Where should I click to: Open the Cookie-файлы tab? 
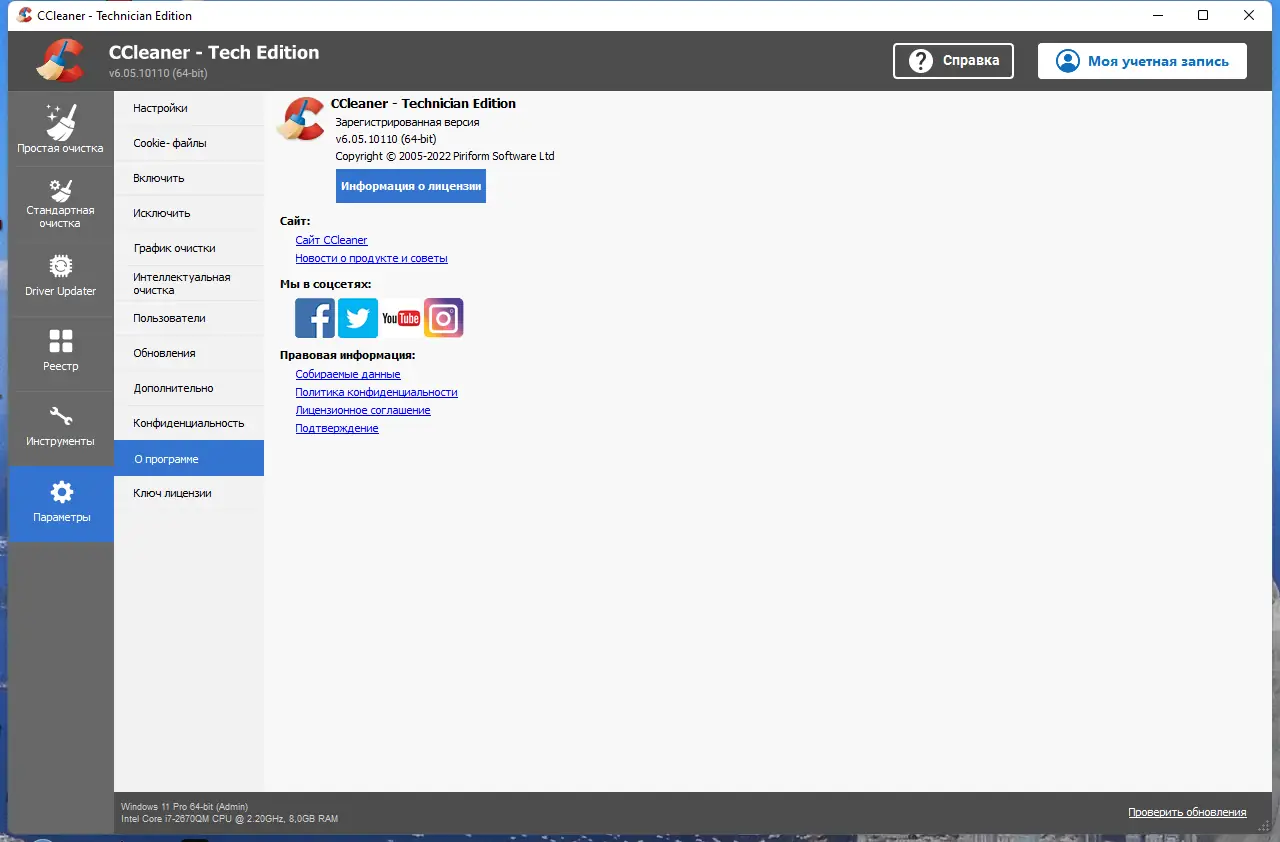click(x=189, y=143)
